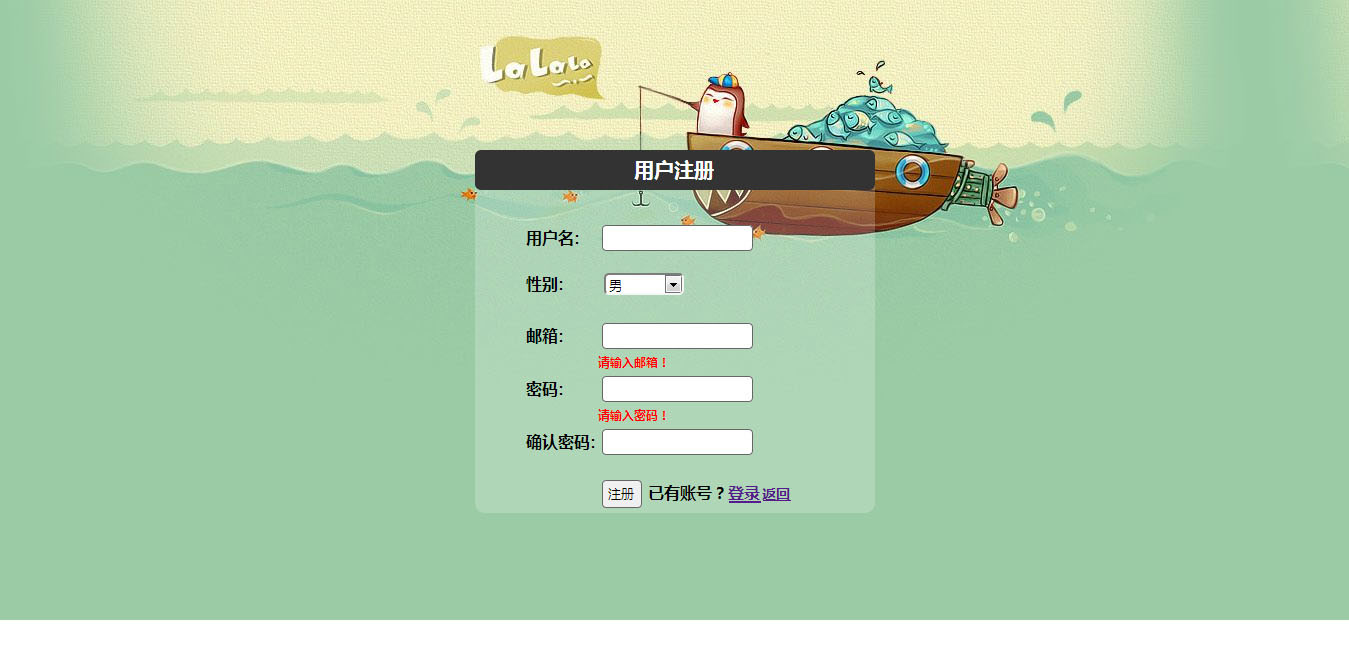Image resolution: width=1349 pixels, height=663 pixels.
Task: Focus the 密码 password field
Action: pos(677,389)
